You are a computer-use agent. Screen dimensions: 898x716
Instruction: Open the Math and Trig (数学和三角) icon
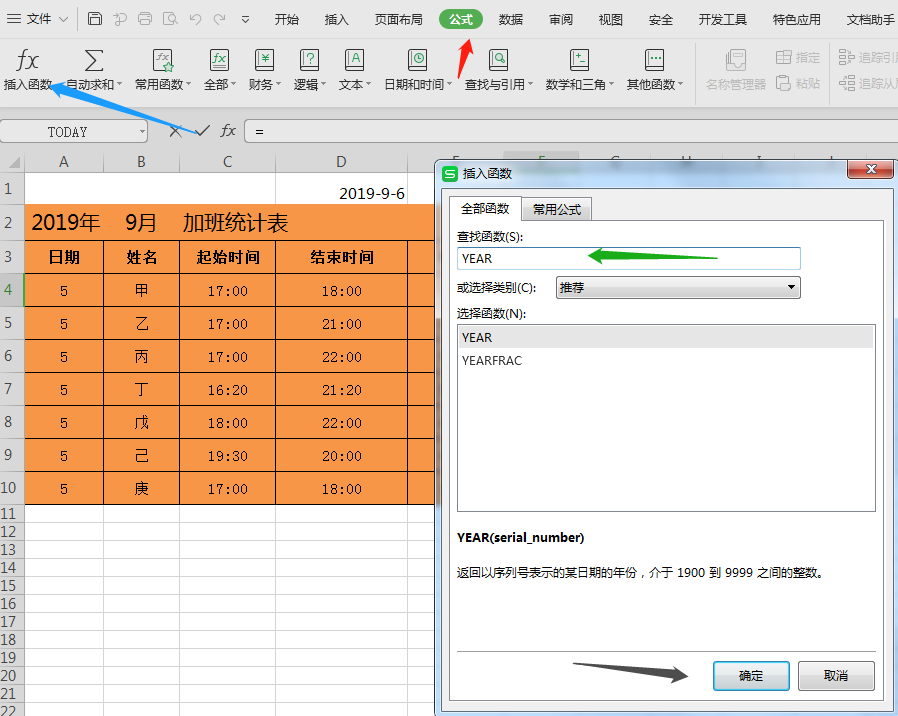pyautogui.click(x=579, y=60)
